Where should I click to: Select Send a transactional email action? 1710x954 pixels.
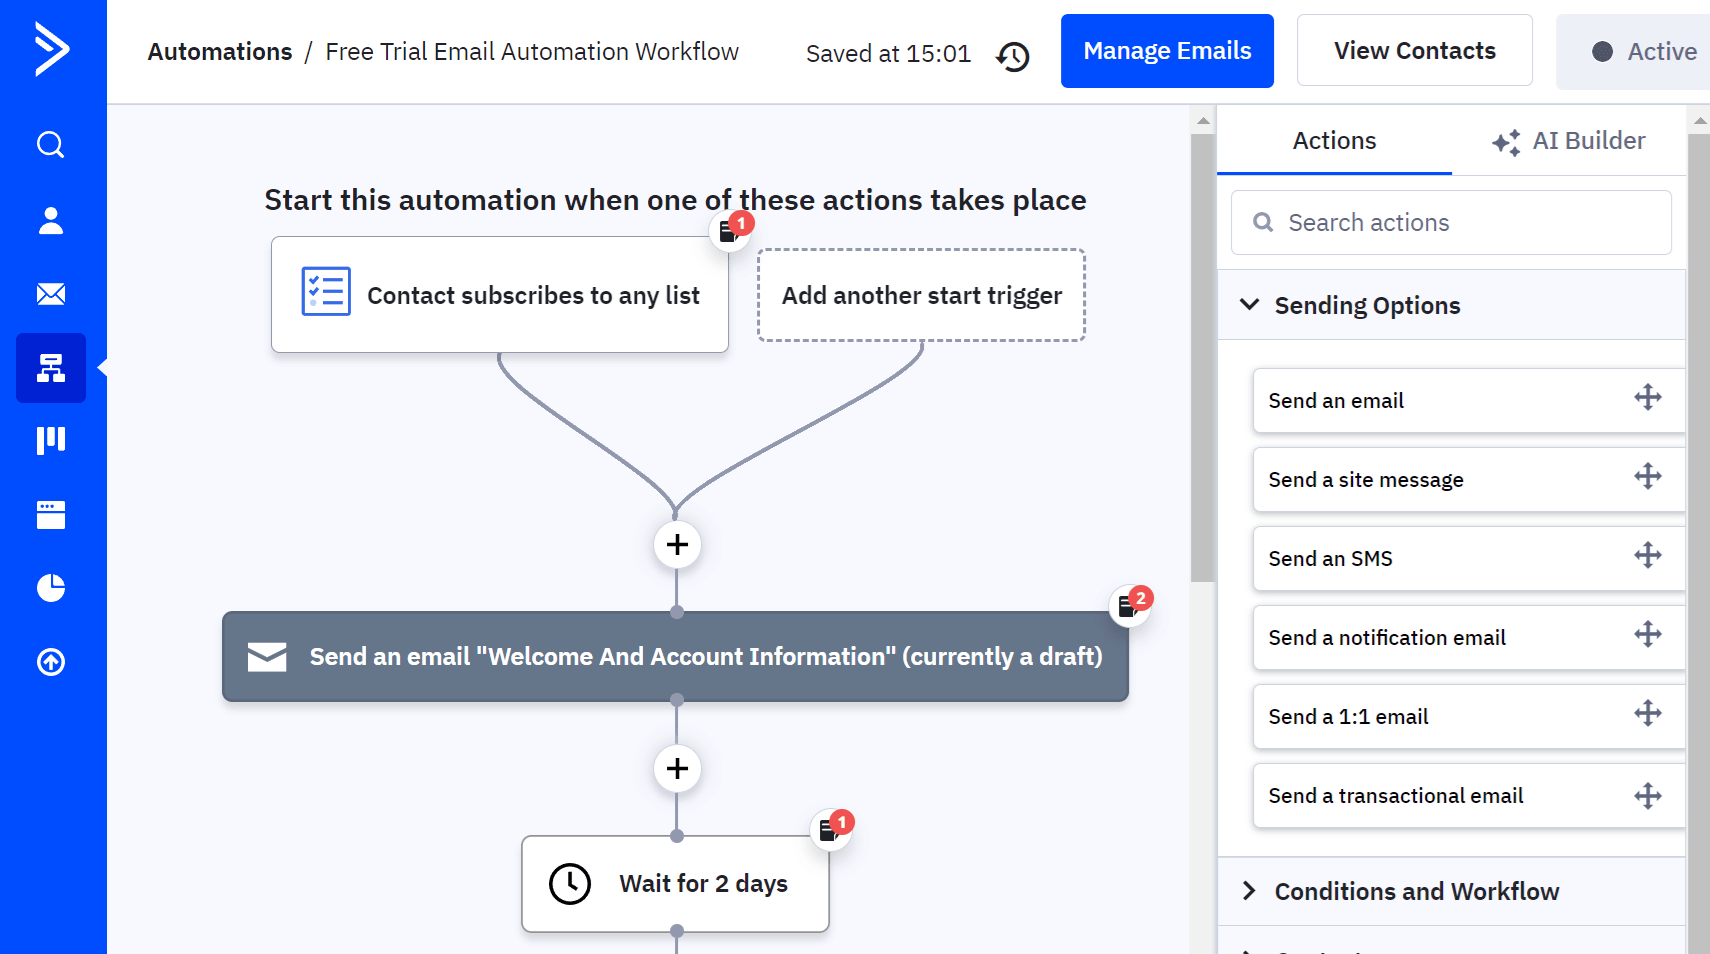(x=1468, y=795)
